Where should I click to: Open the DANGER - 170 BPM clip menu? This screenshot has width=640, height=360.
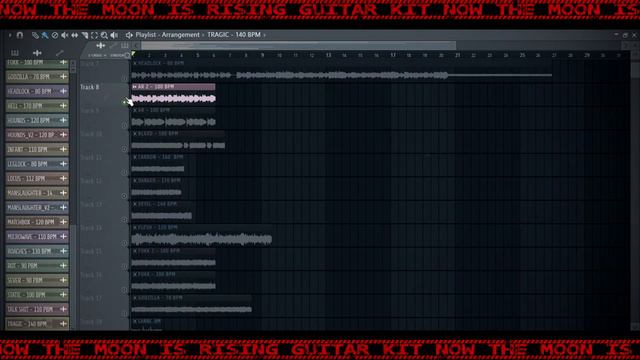click(135, 180)
